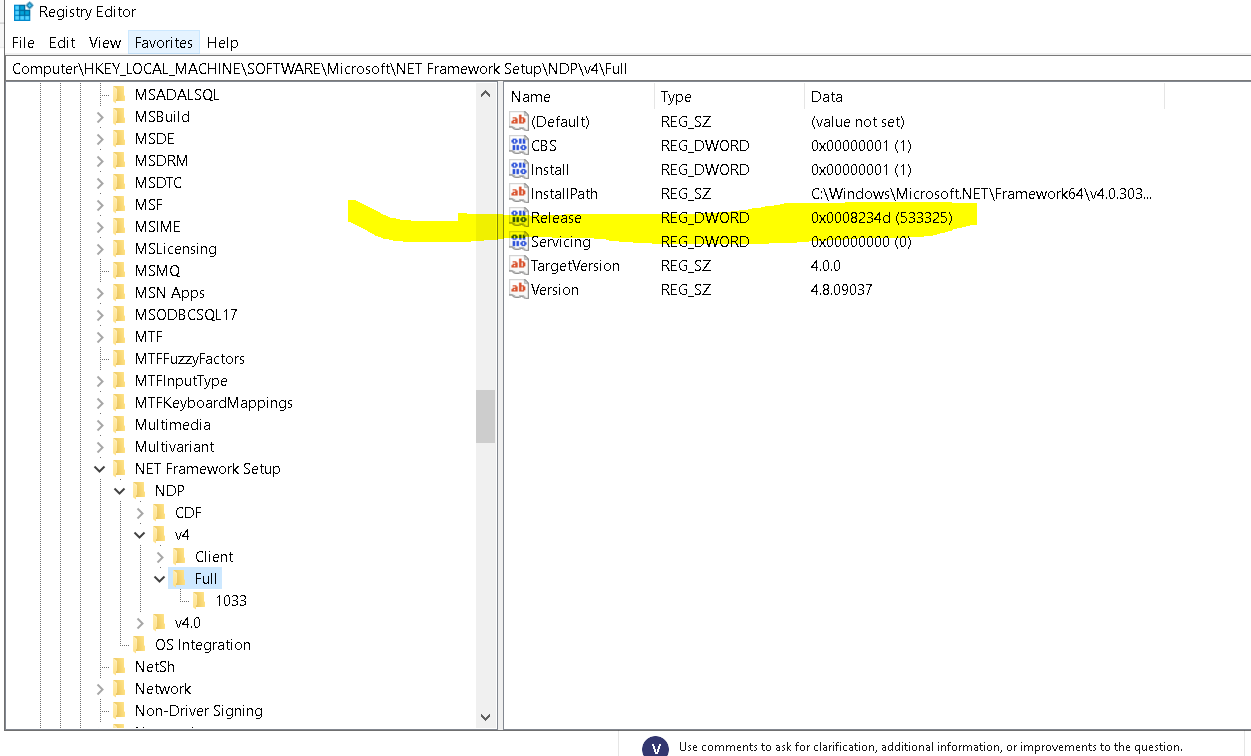Expand the MSBuild key
1251x756 pixels.
[100, 116]
